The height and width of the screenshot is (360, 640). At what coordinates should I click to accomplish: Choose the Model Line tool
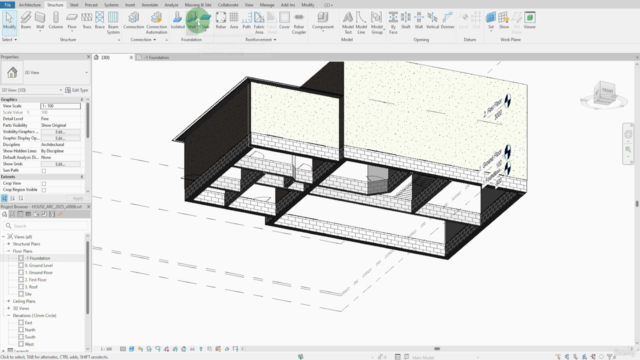tap(361, 22)
